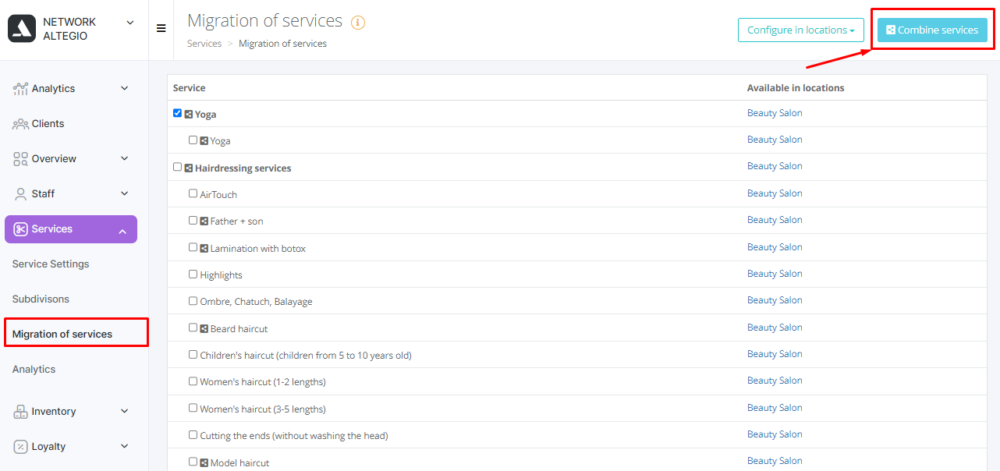The height and width of the screenshot is (471, 1000).
Task: Open Configure in locations dropdown
Action: coord(800,30)
